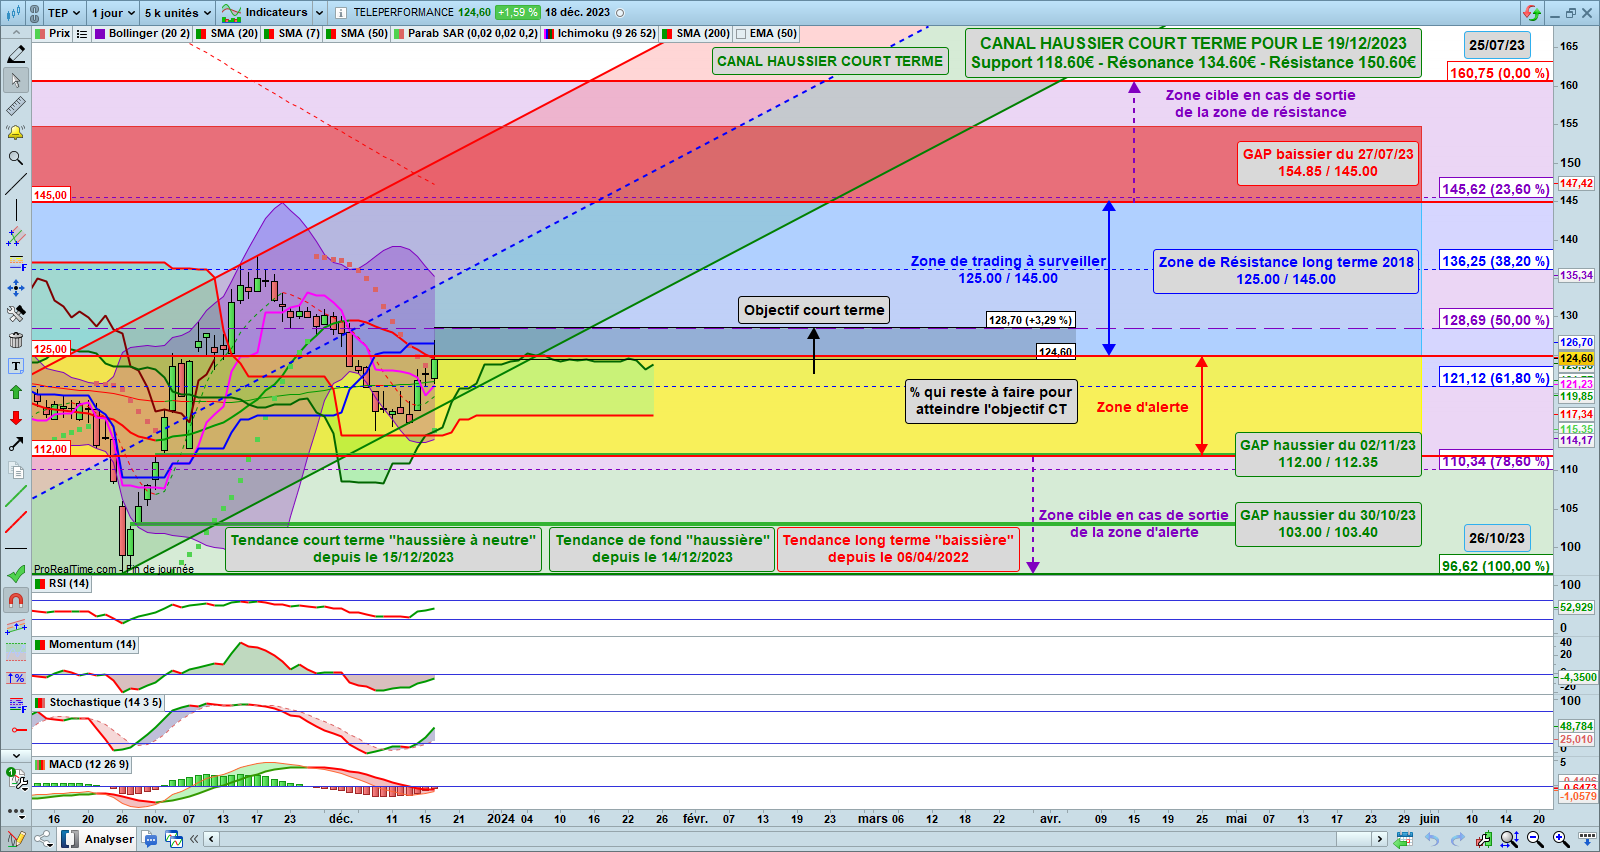This screenshot has width=1600, height=852.
Task: Create an alert with the bell icon
Action: [16, 132]
